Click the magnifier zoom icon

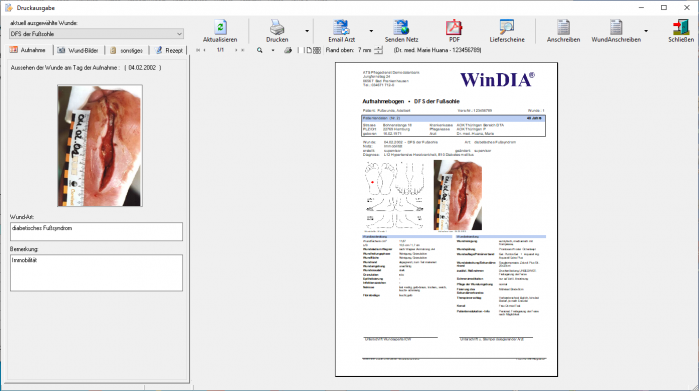tap(259, 50)
